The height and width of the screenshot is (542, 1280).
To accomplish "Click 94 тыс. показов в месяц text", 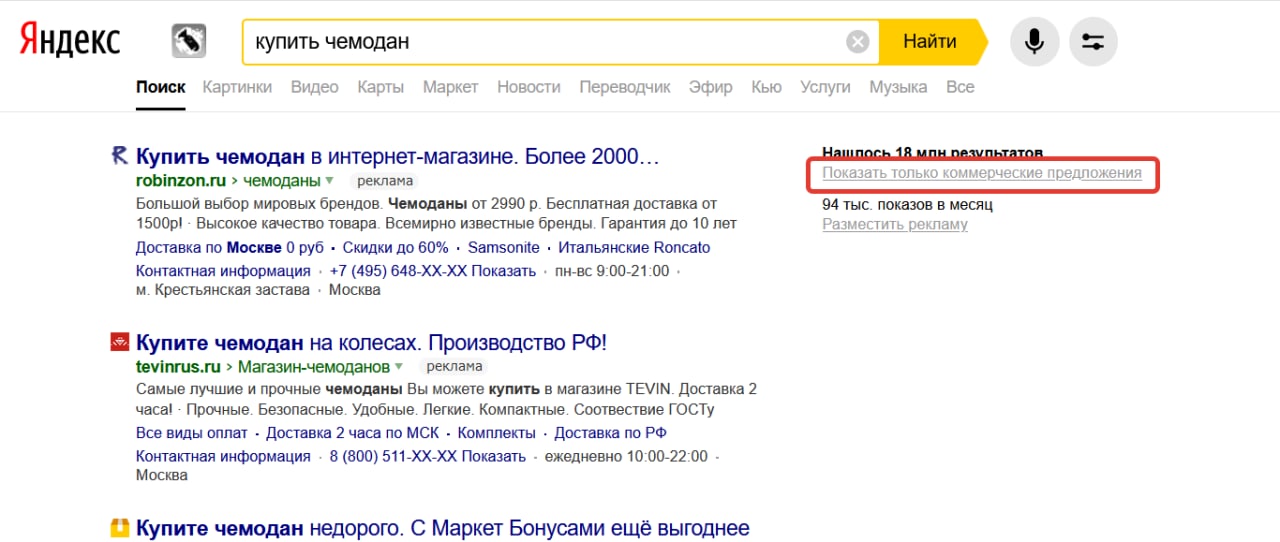I will click(x=907, y=205).
